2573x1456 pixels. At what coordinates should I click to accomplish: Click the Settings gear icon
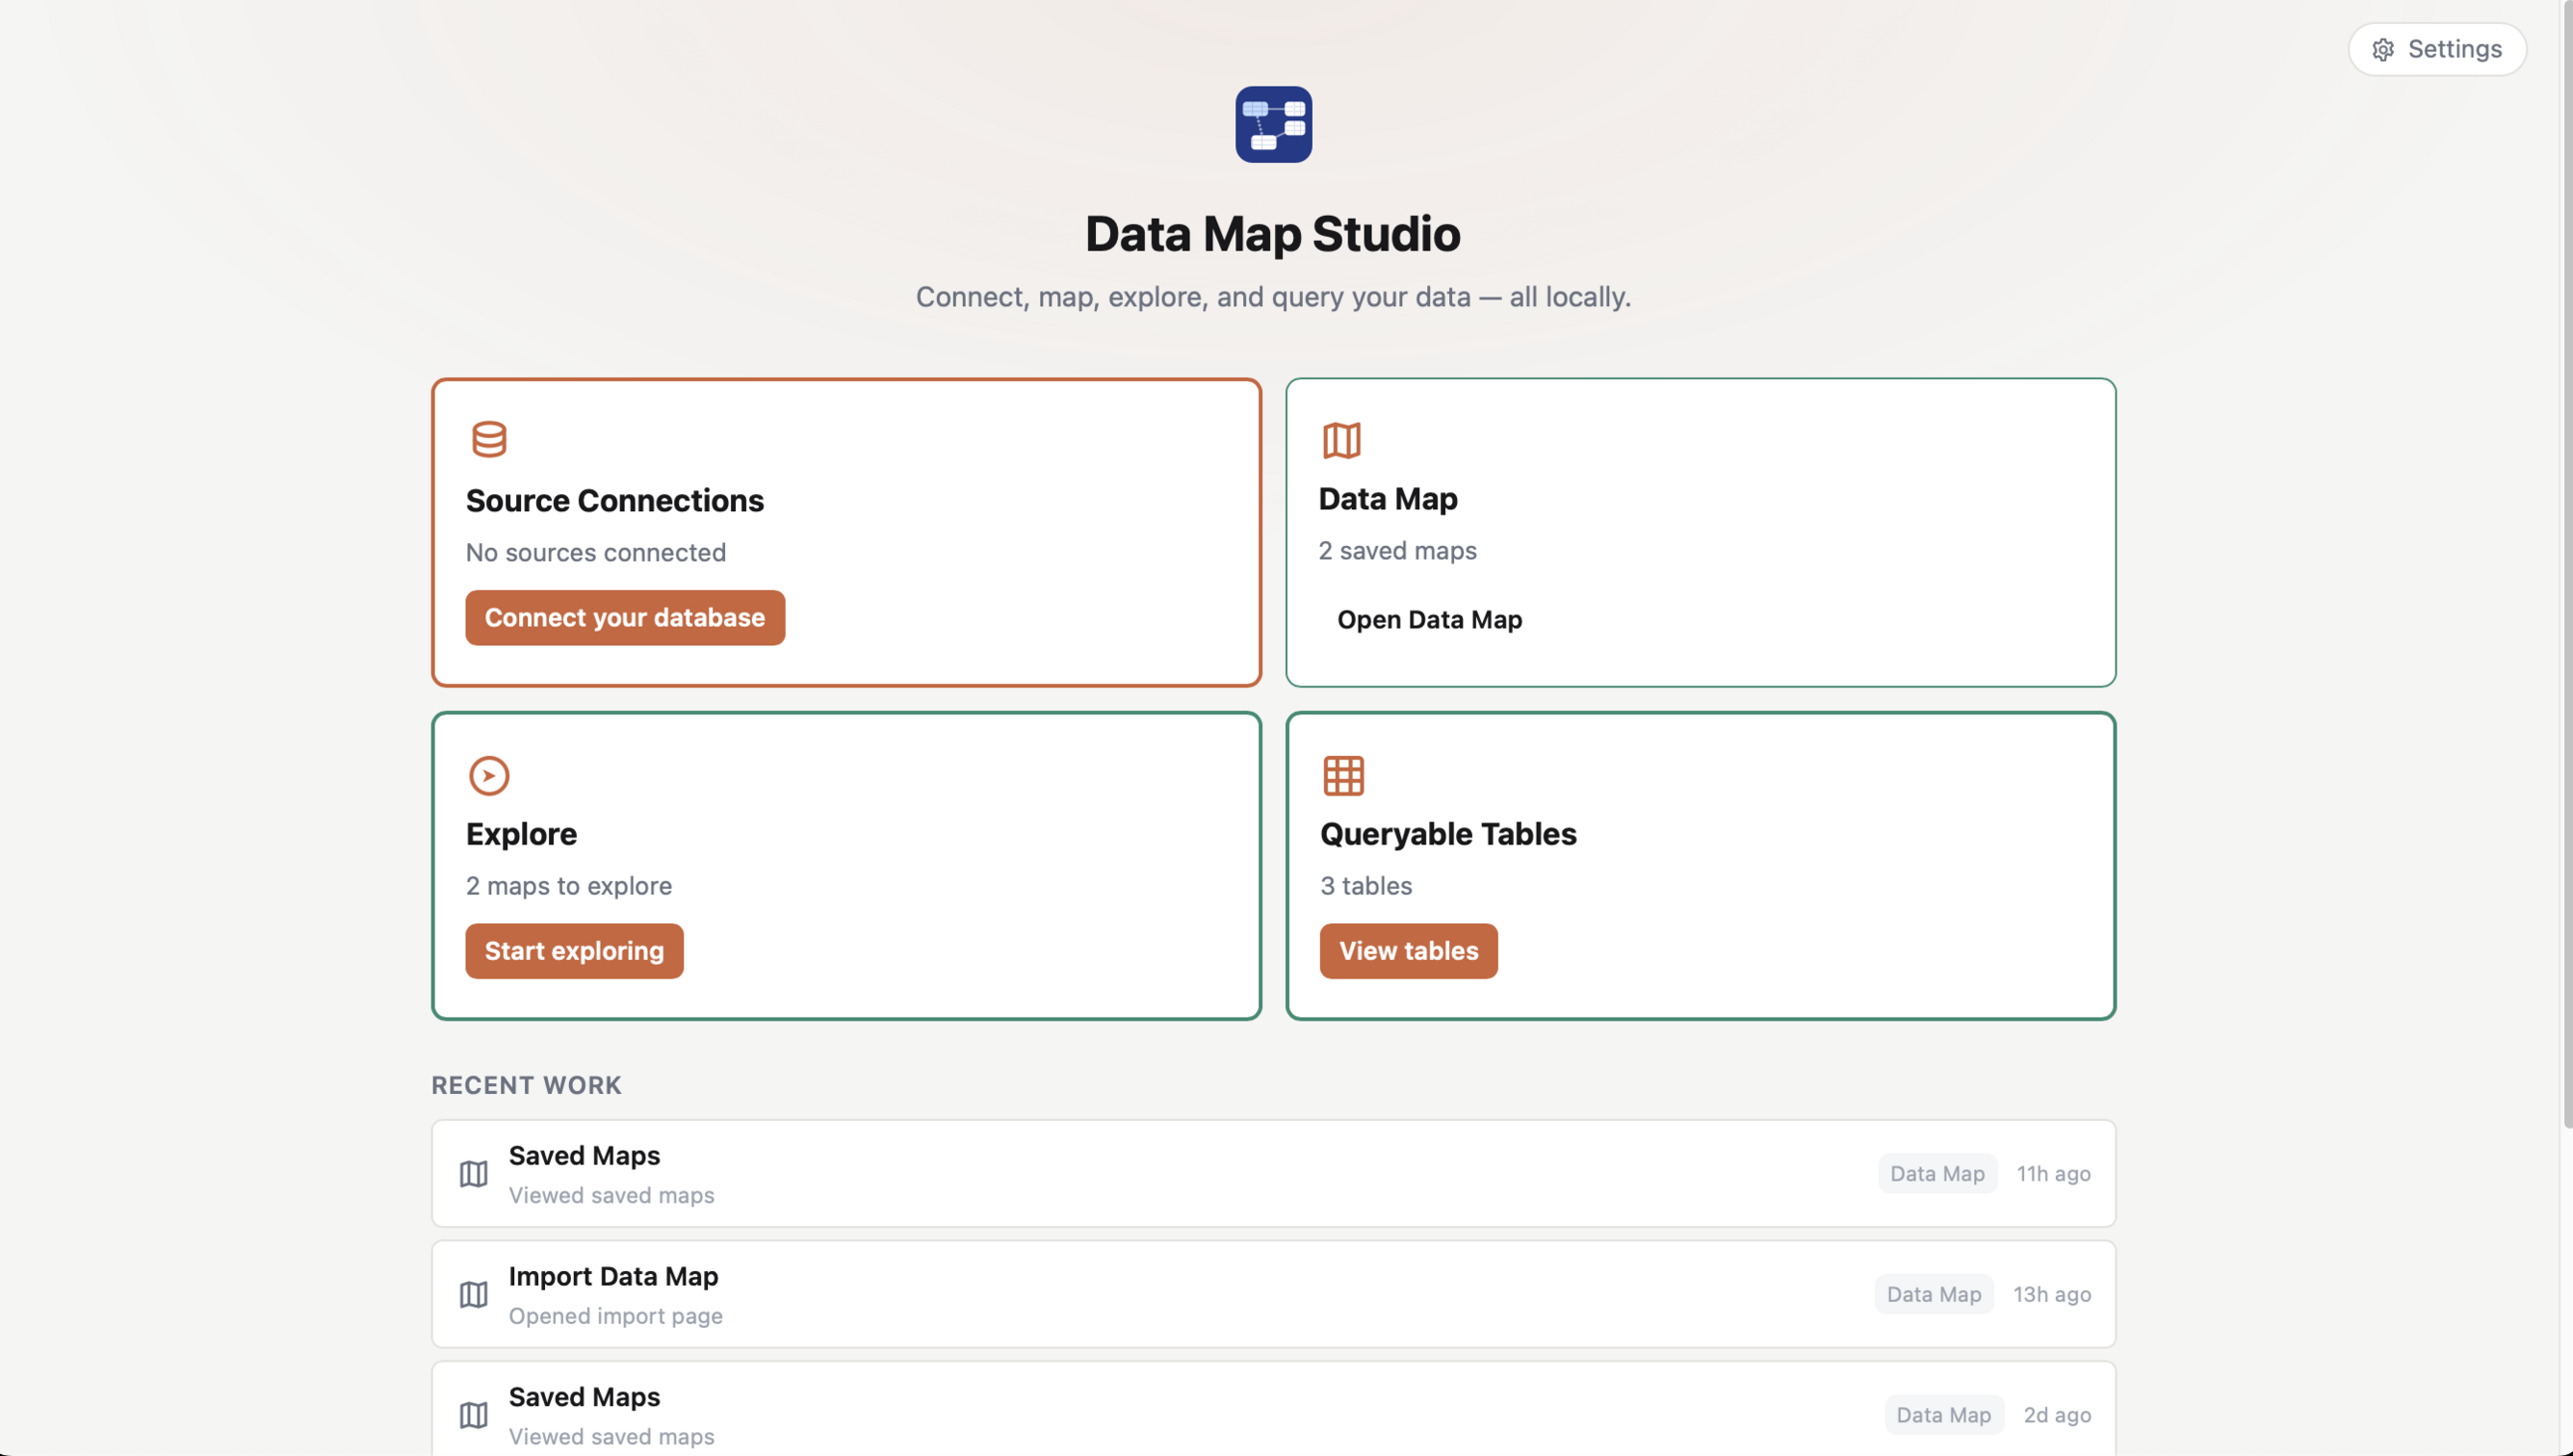[2383, 49]
